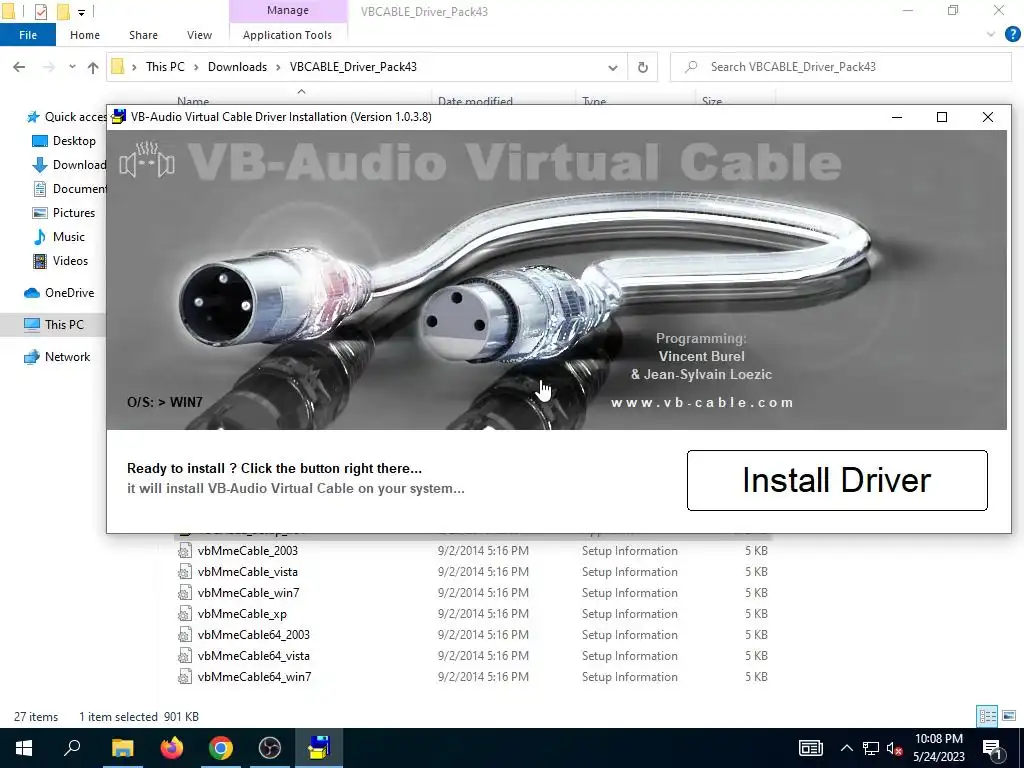Viewport: 1024px width, 768px height.
Task: Click the Install Driver button
Action: tap(837, 480)
